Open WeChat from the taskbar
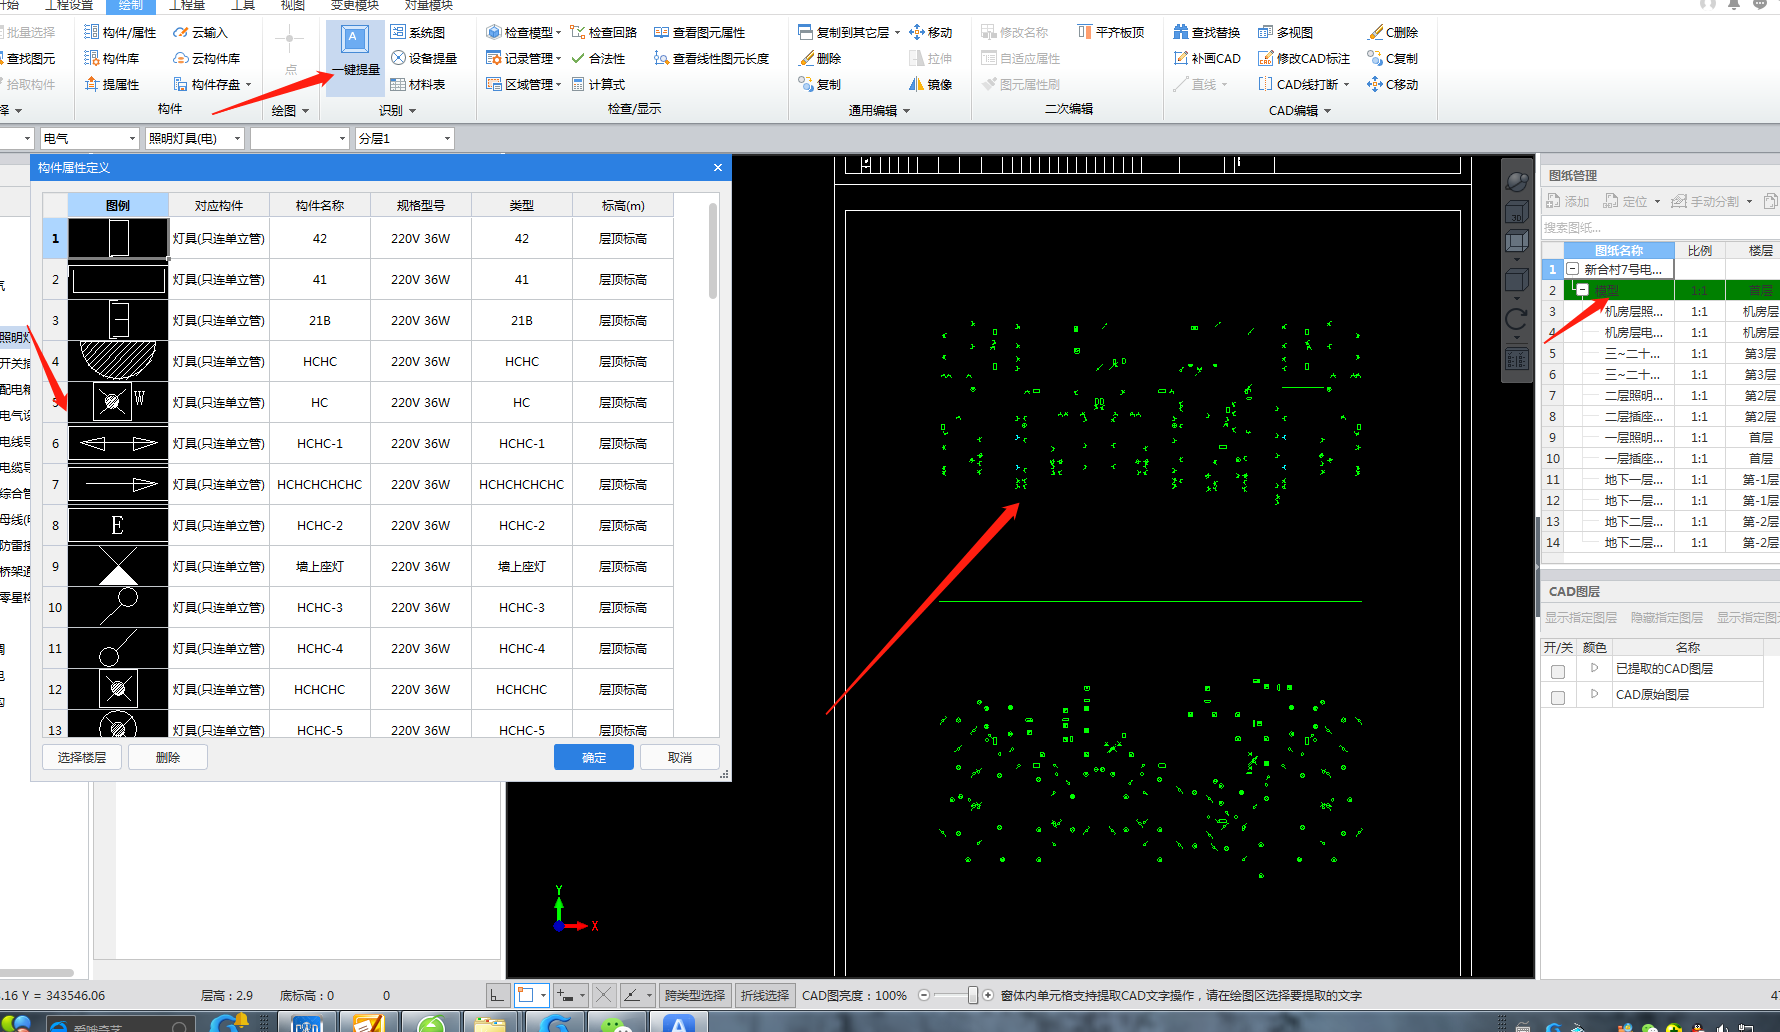The width and height of the screenshot is (1780, 1032). coord(617,1022)
